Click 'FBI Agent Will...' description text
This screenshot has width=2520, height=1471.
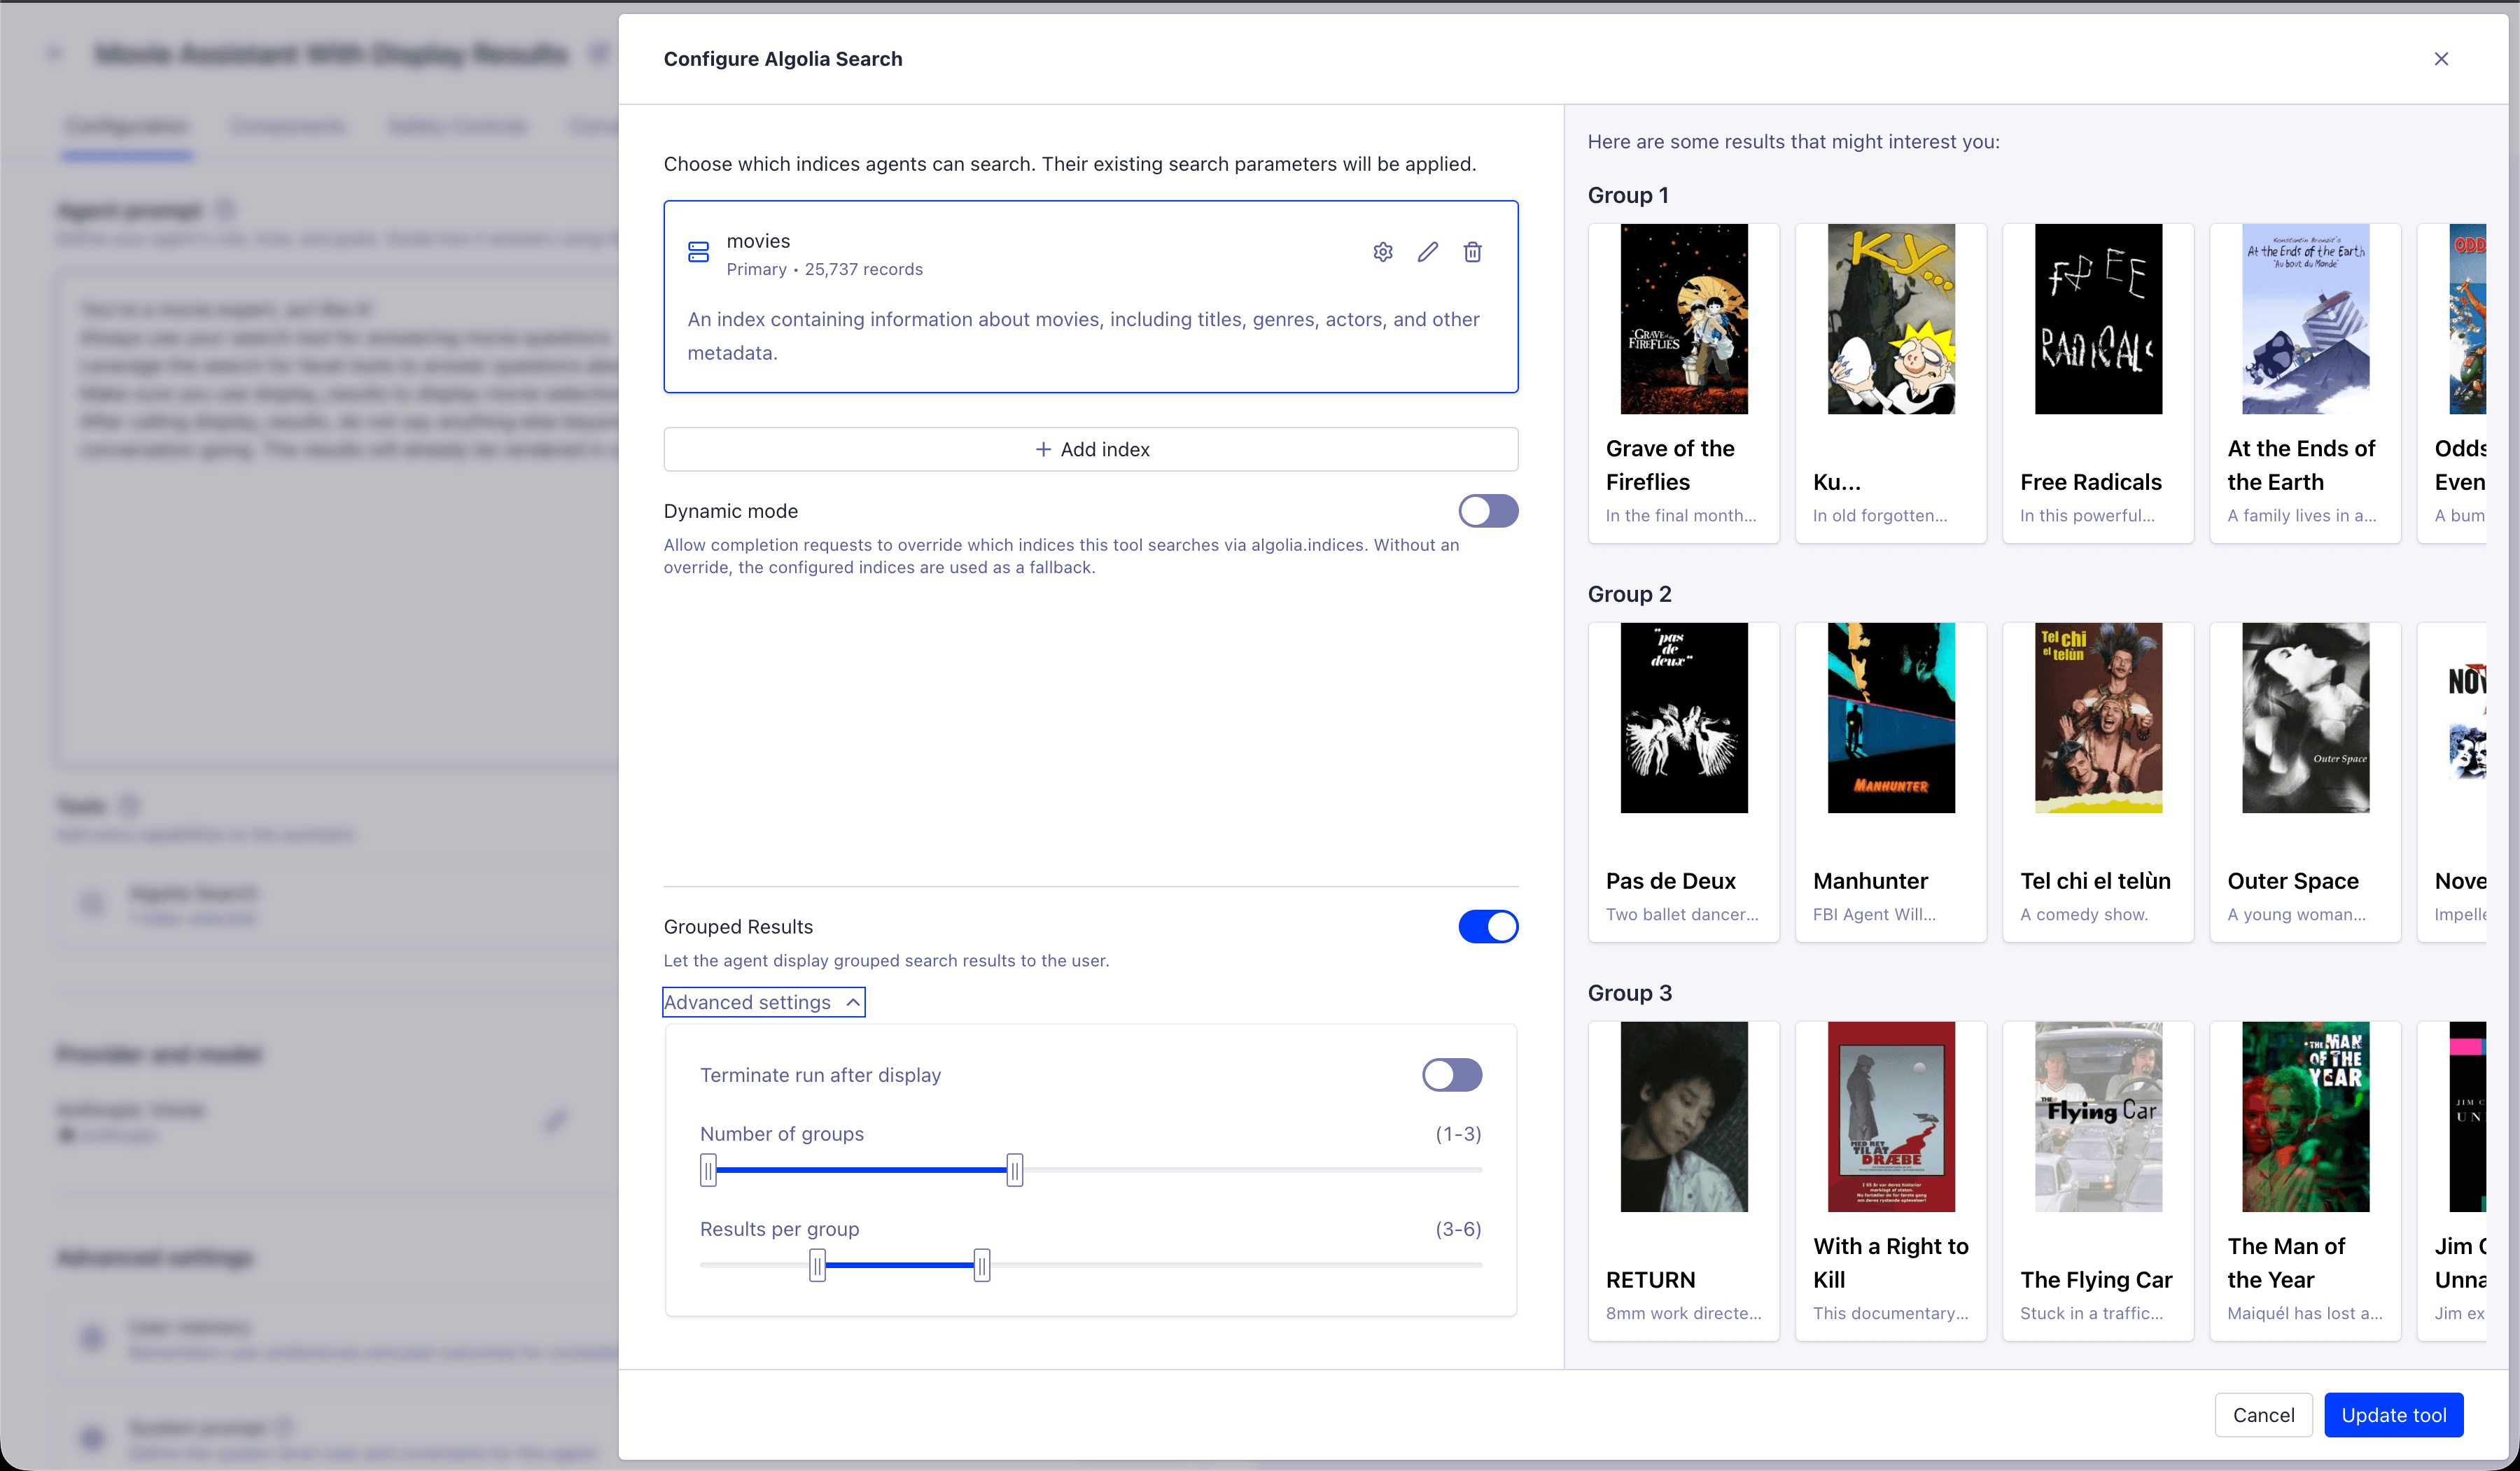1874,914
